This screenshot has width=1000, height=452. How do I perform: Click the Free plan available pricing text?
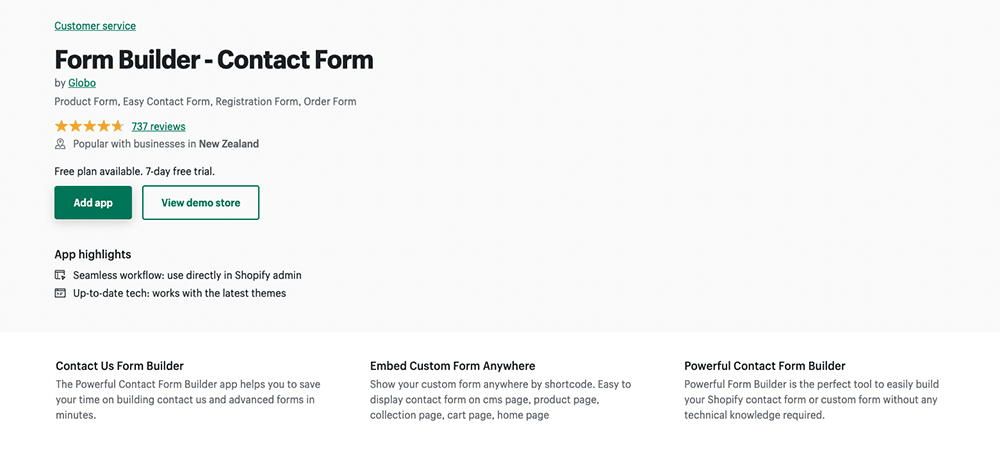pos(134,172)
